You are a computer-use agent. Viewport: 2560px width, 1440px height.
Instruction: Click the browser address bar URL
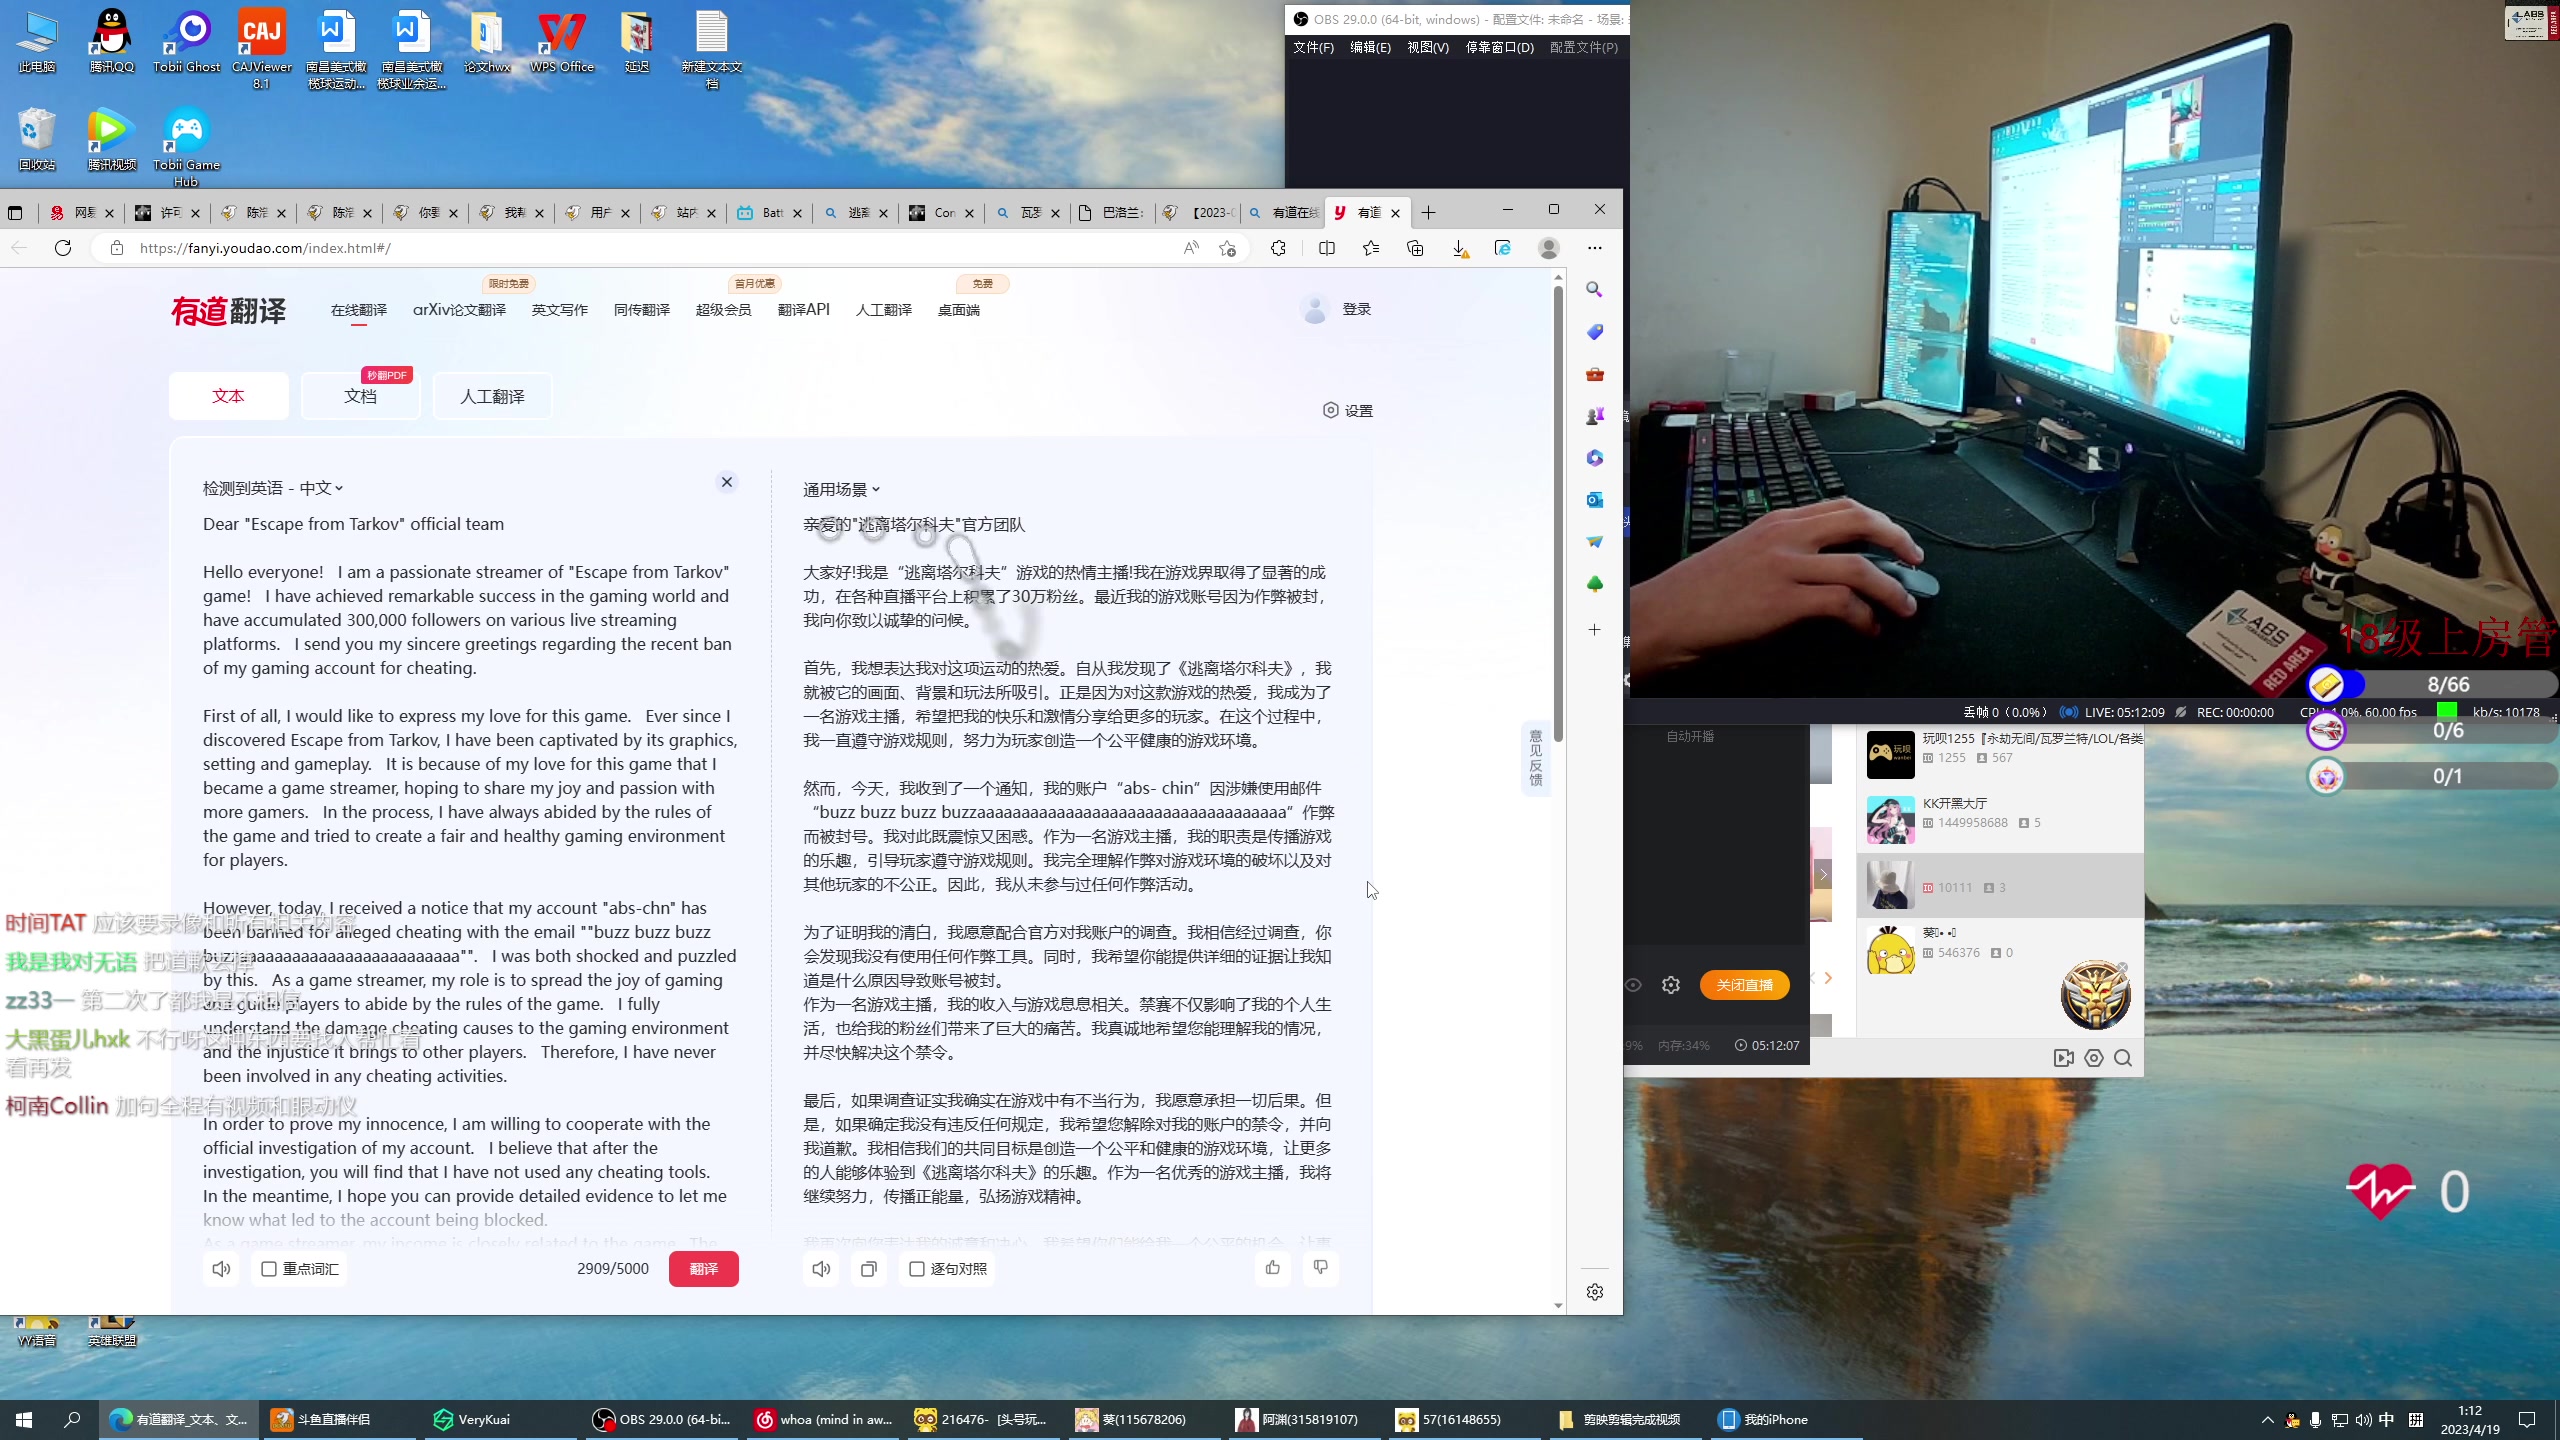tap(265, 248)
